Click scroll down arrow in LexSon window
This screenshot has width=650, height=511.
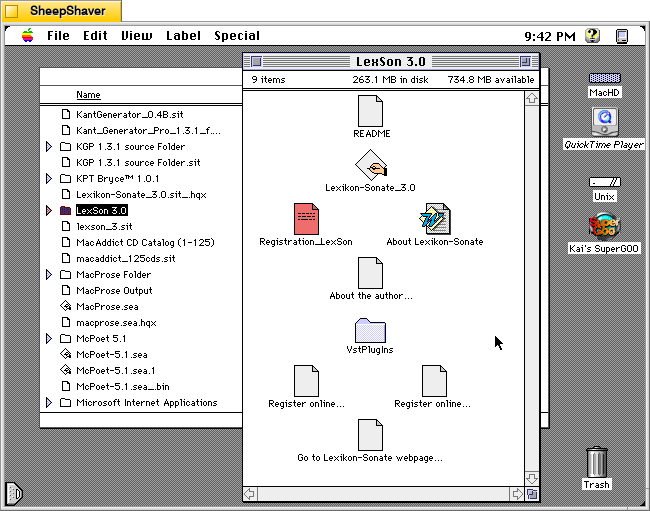(x=532, y=479)
